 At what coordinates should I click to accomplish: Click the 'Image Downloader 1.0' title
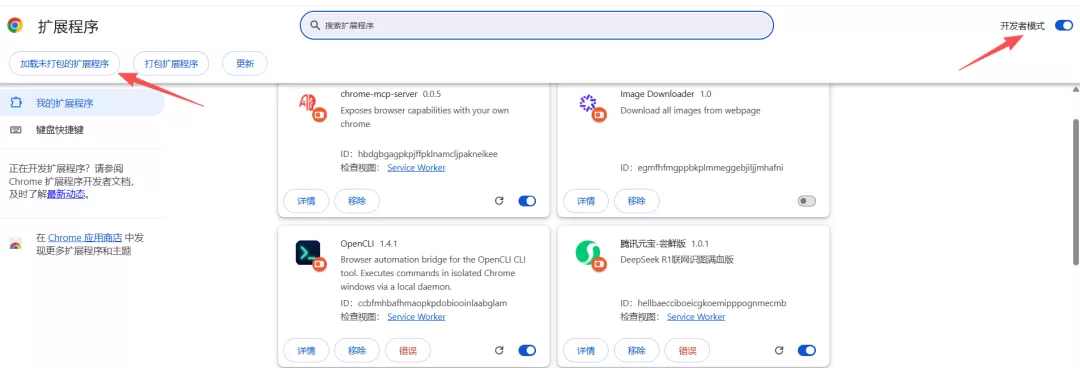pos(665,94)
